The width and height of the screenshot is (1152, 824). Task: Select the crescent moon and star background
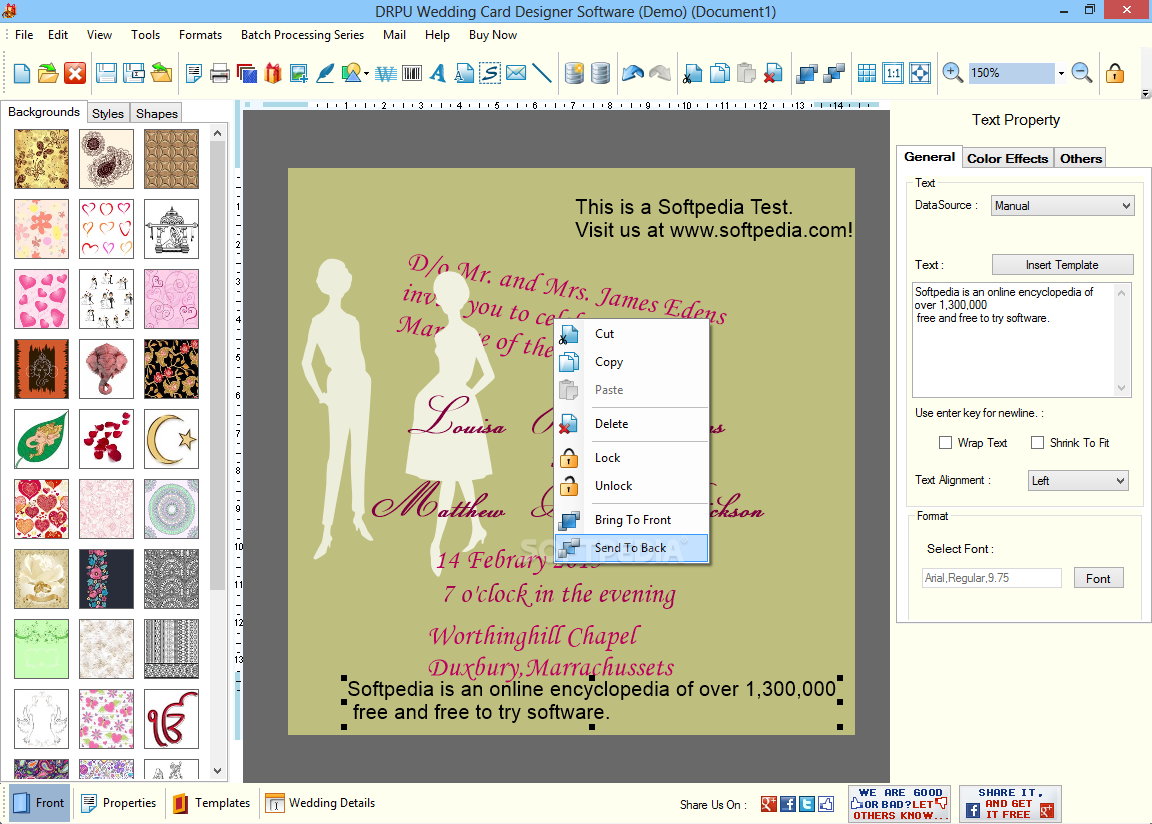[171, 439]
